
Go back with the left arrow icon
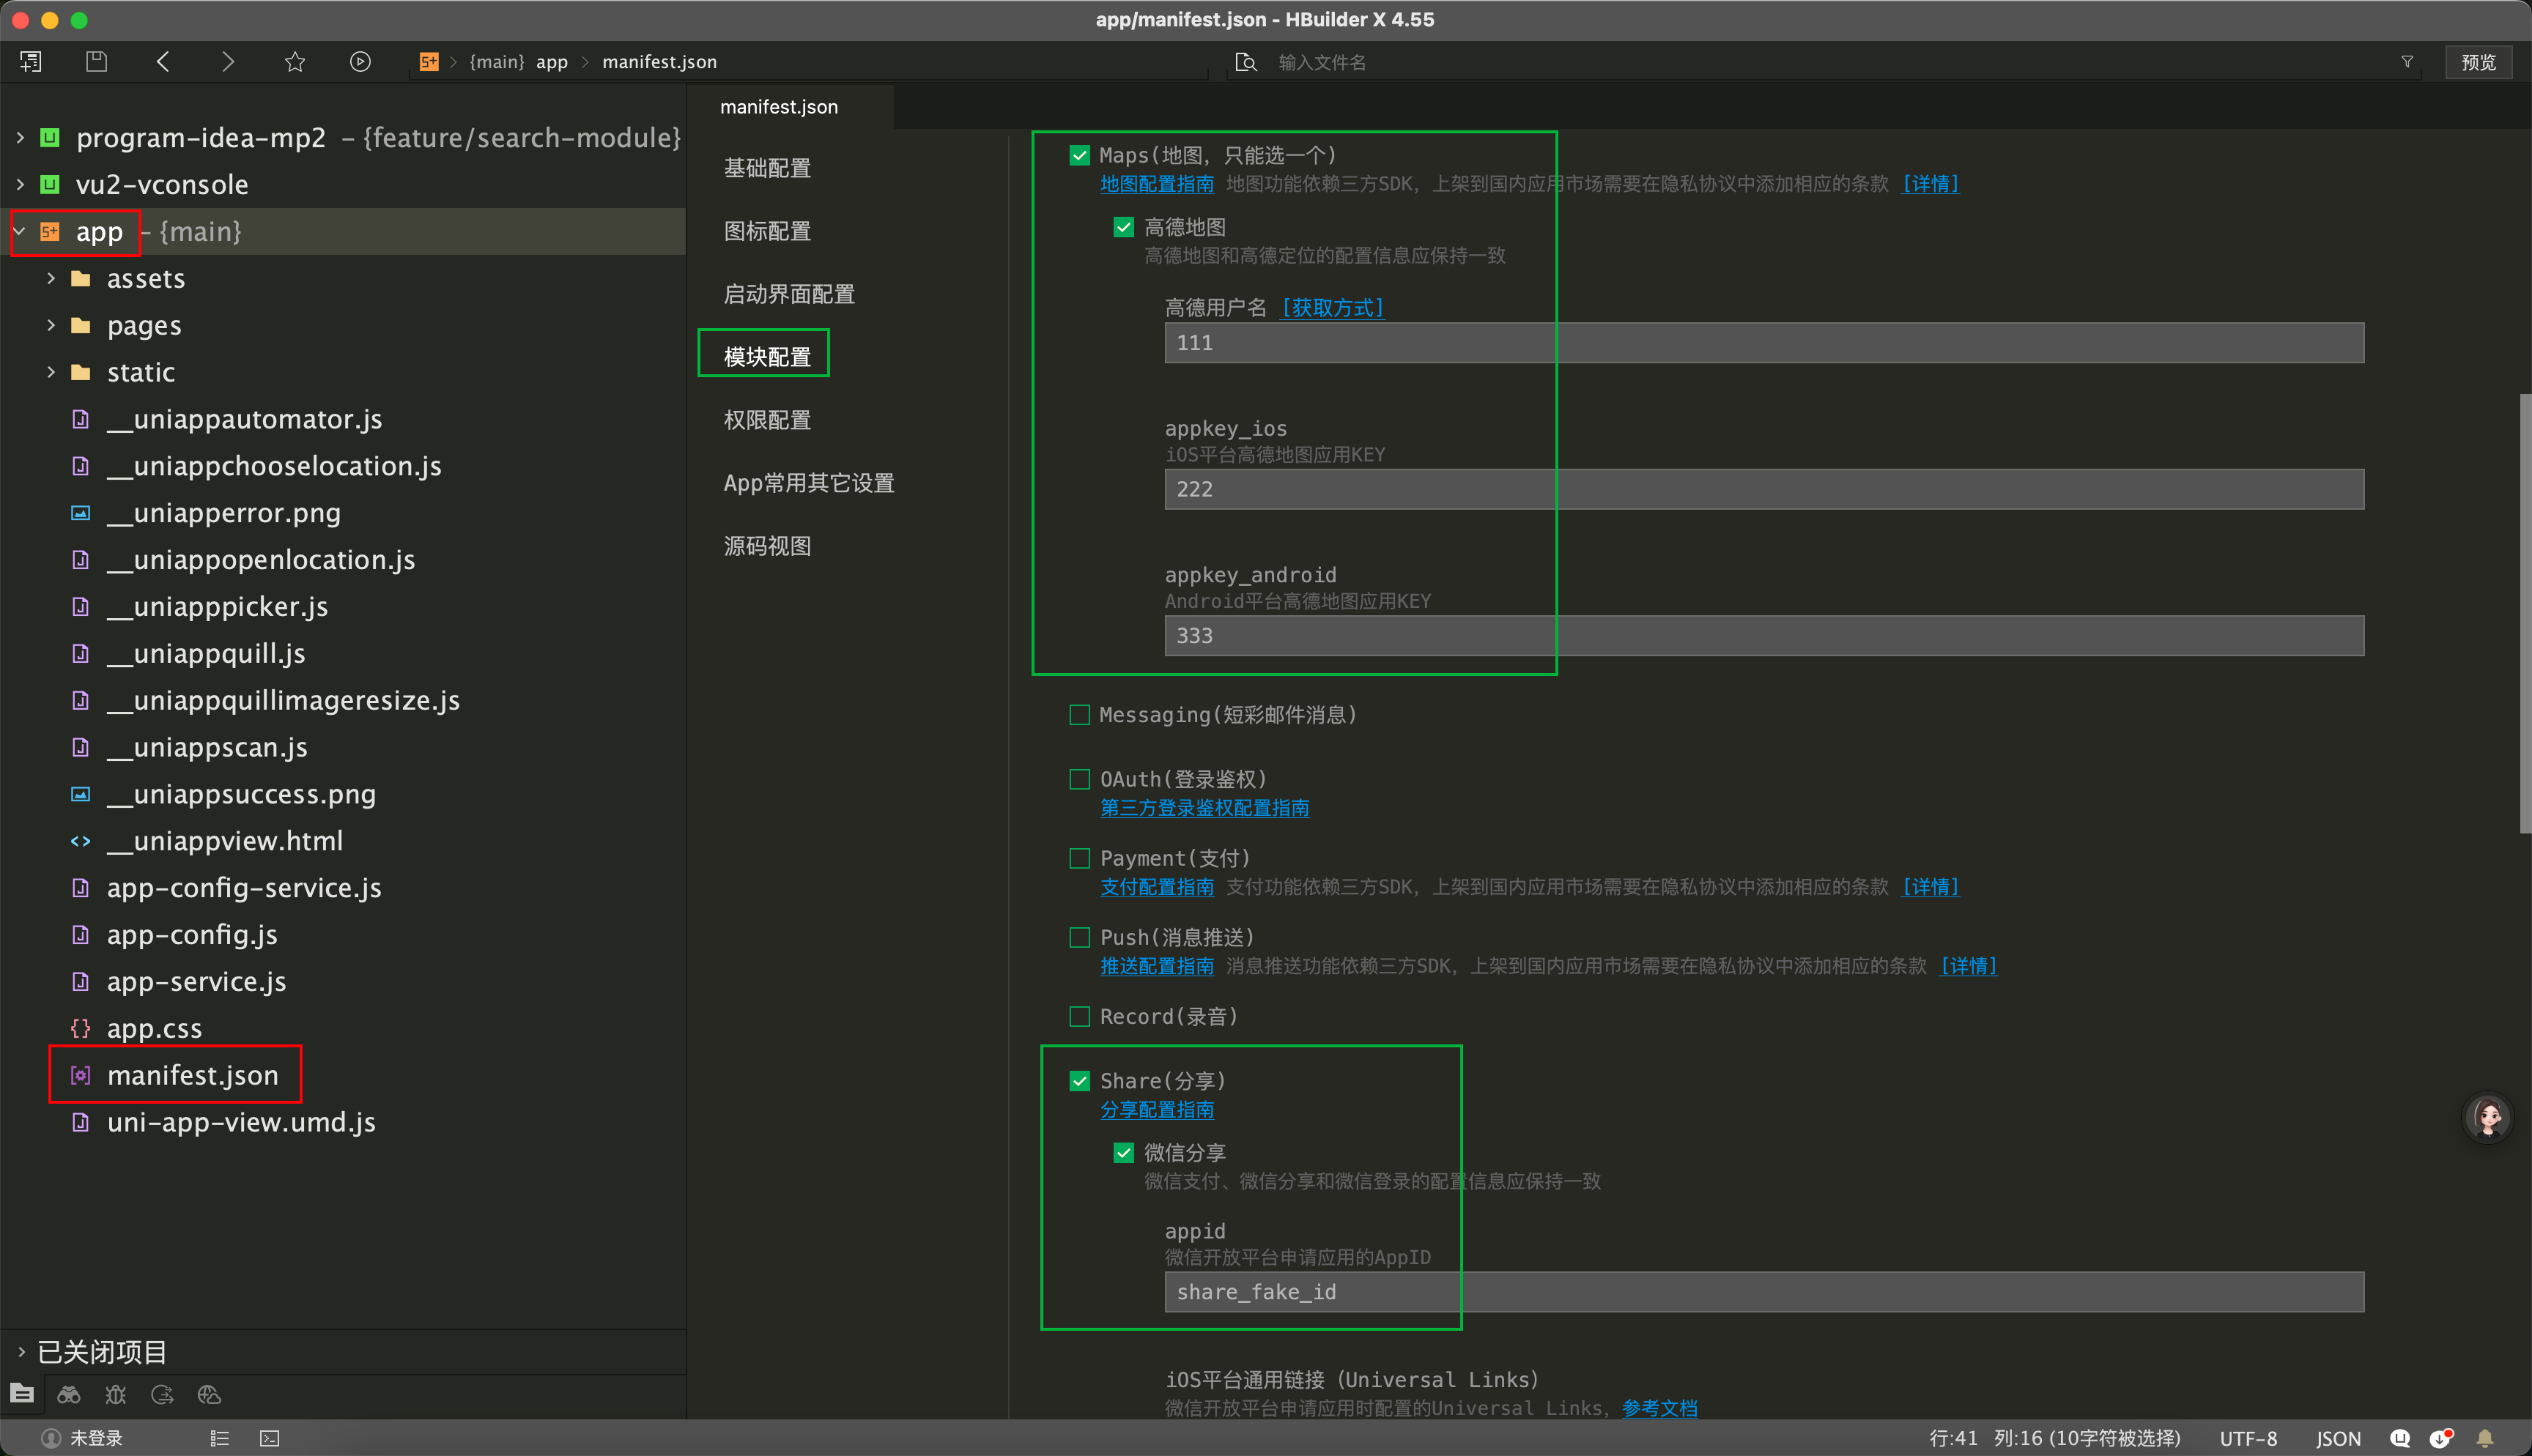(x=164, y=62)
